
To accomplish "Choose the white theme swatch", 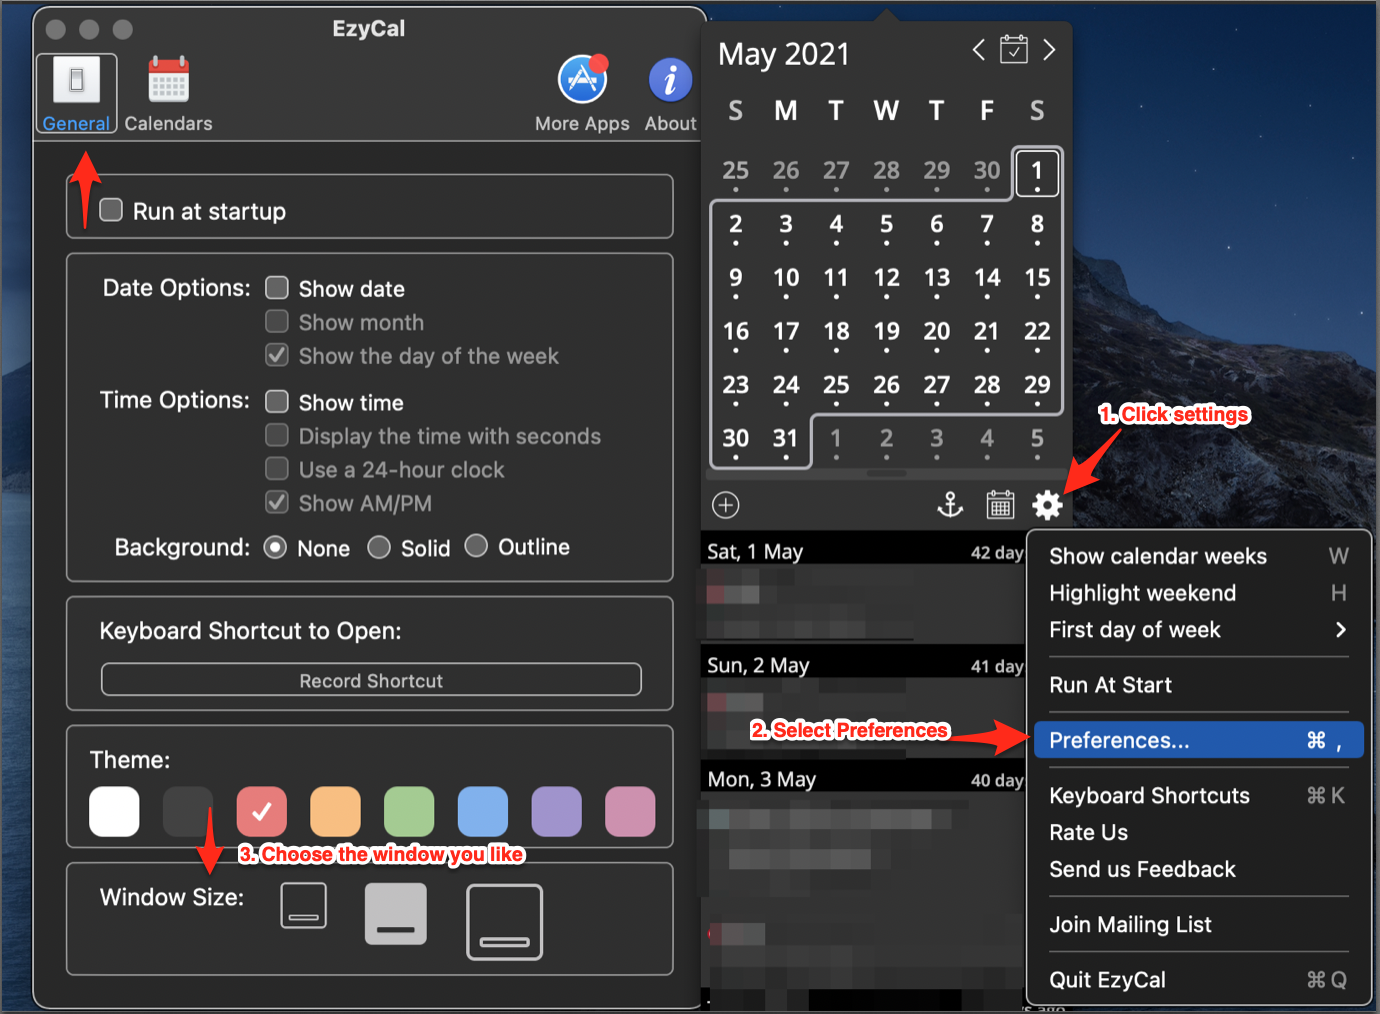I will click(x=114, y=811).
